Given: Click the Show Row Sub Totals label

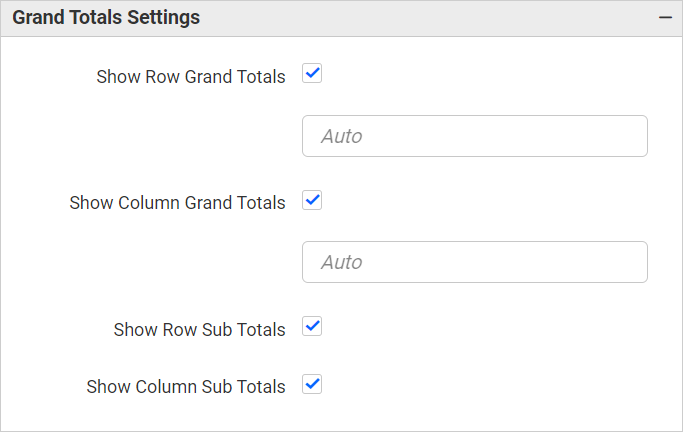Looking at the screenshot, I should click(199, 330).
